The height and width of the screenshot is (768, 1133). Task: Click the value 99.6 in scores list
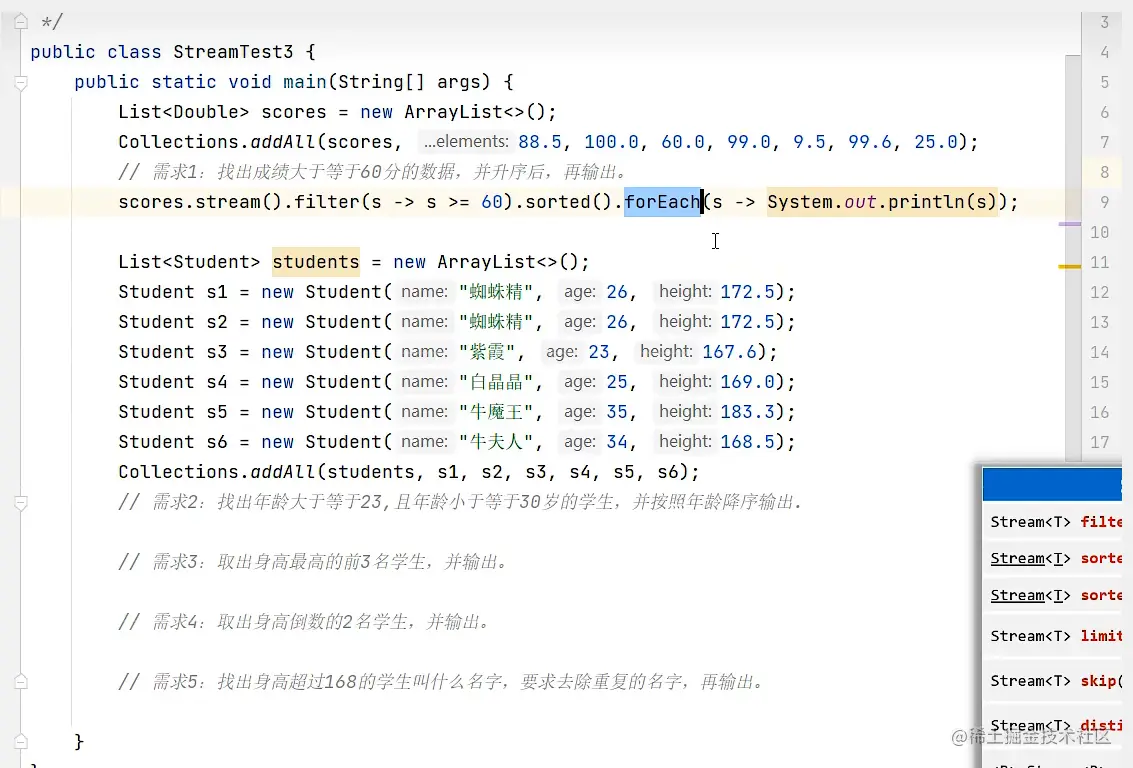[x=869, y=142]
